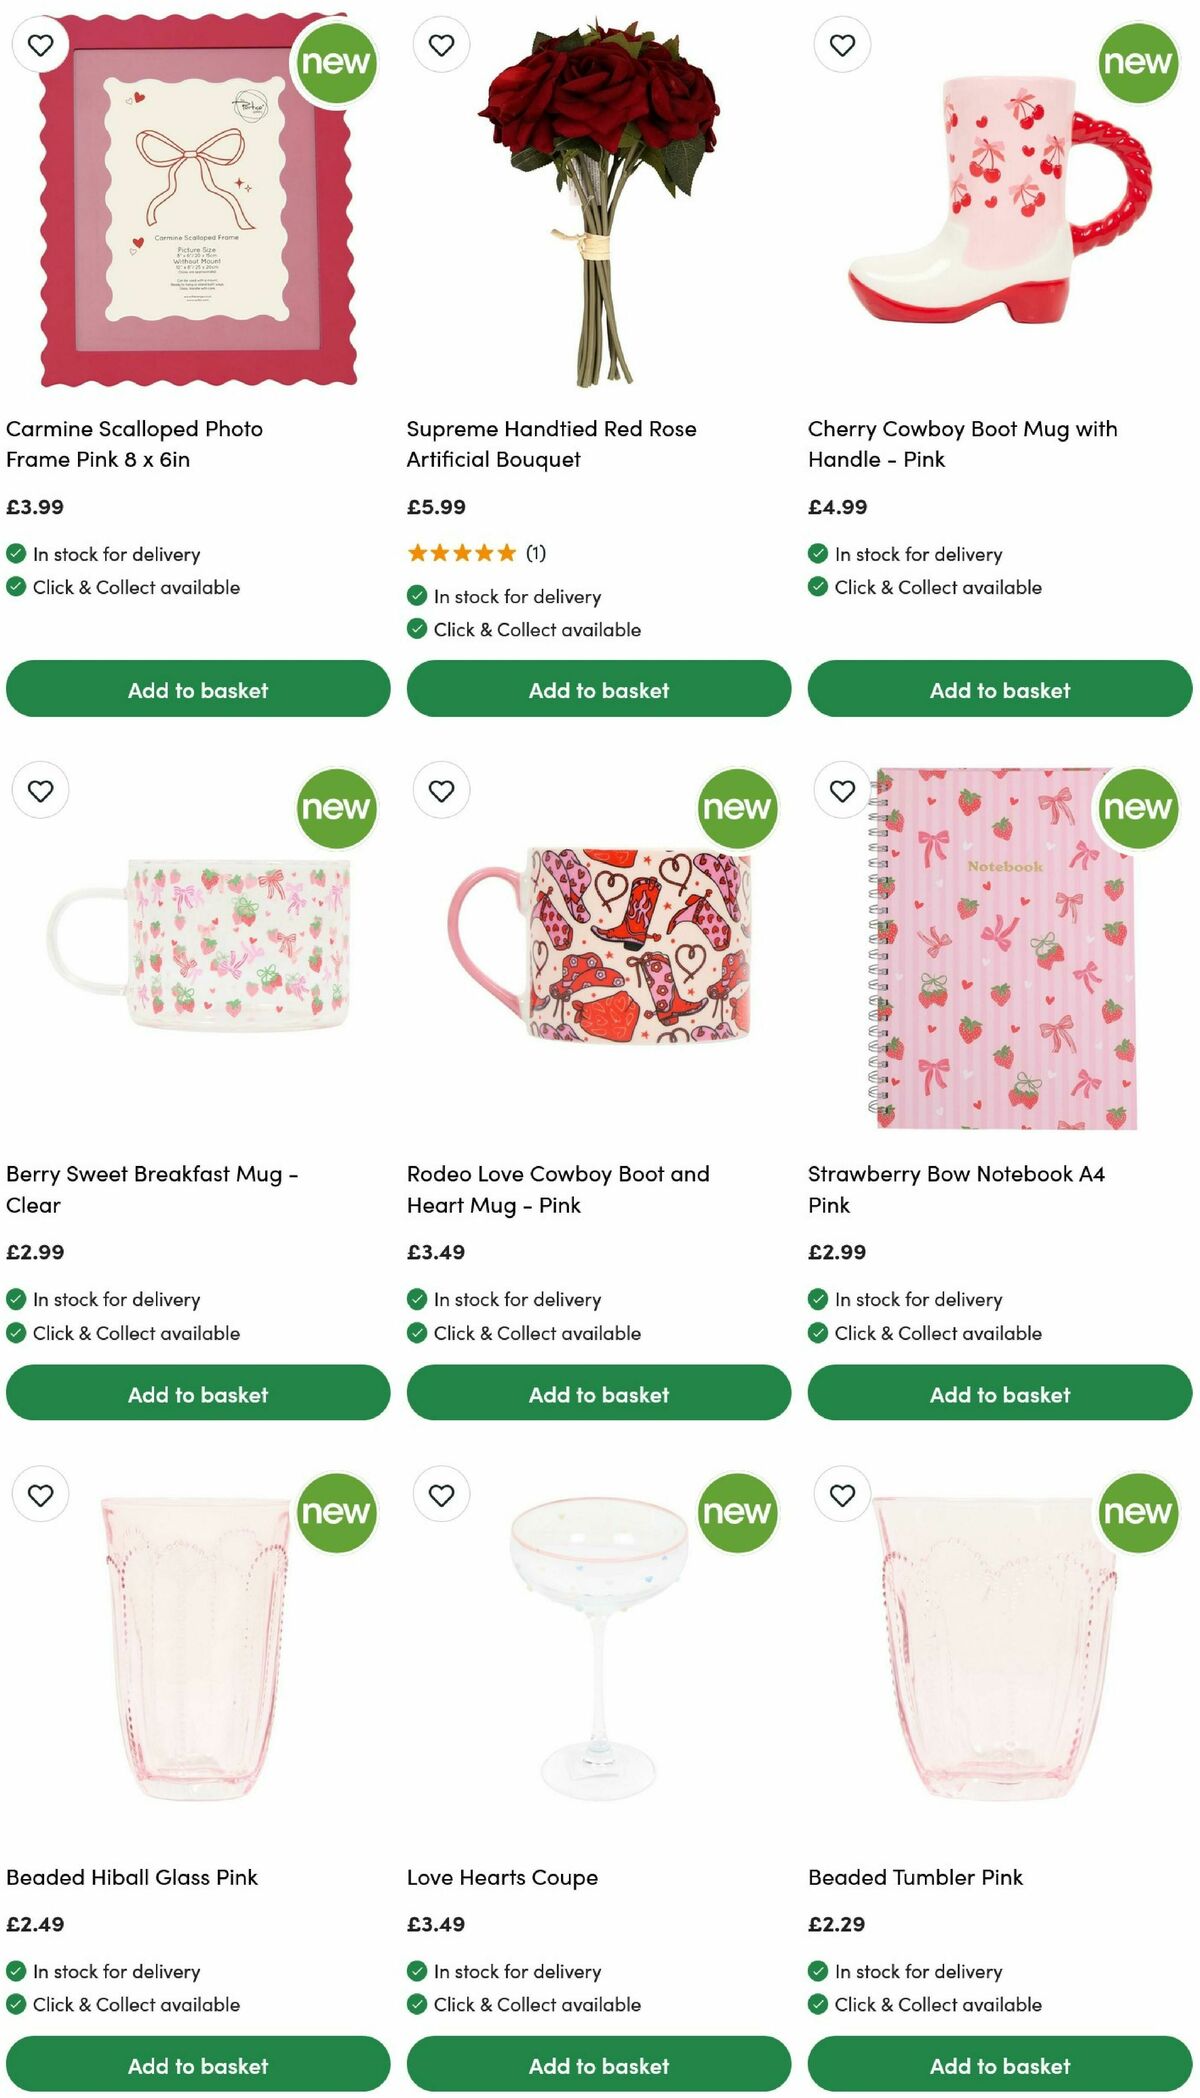Add Strawberry Bow Notebook A4 Pink to basket
The width and height of the screenshot is (1200, 2098).
[x=999, y=1393]
